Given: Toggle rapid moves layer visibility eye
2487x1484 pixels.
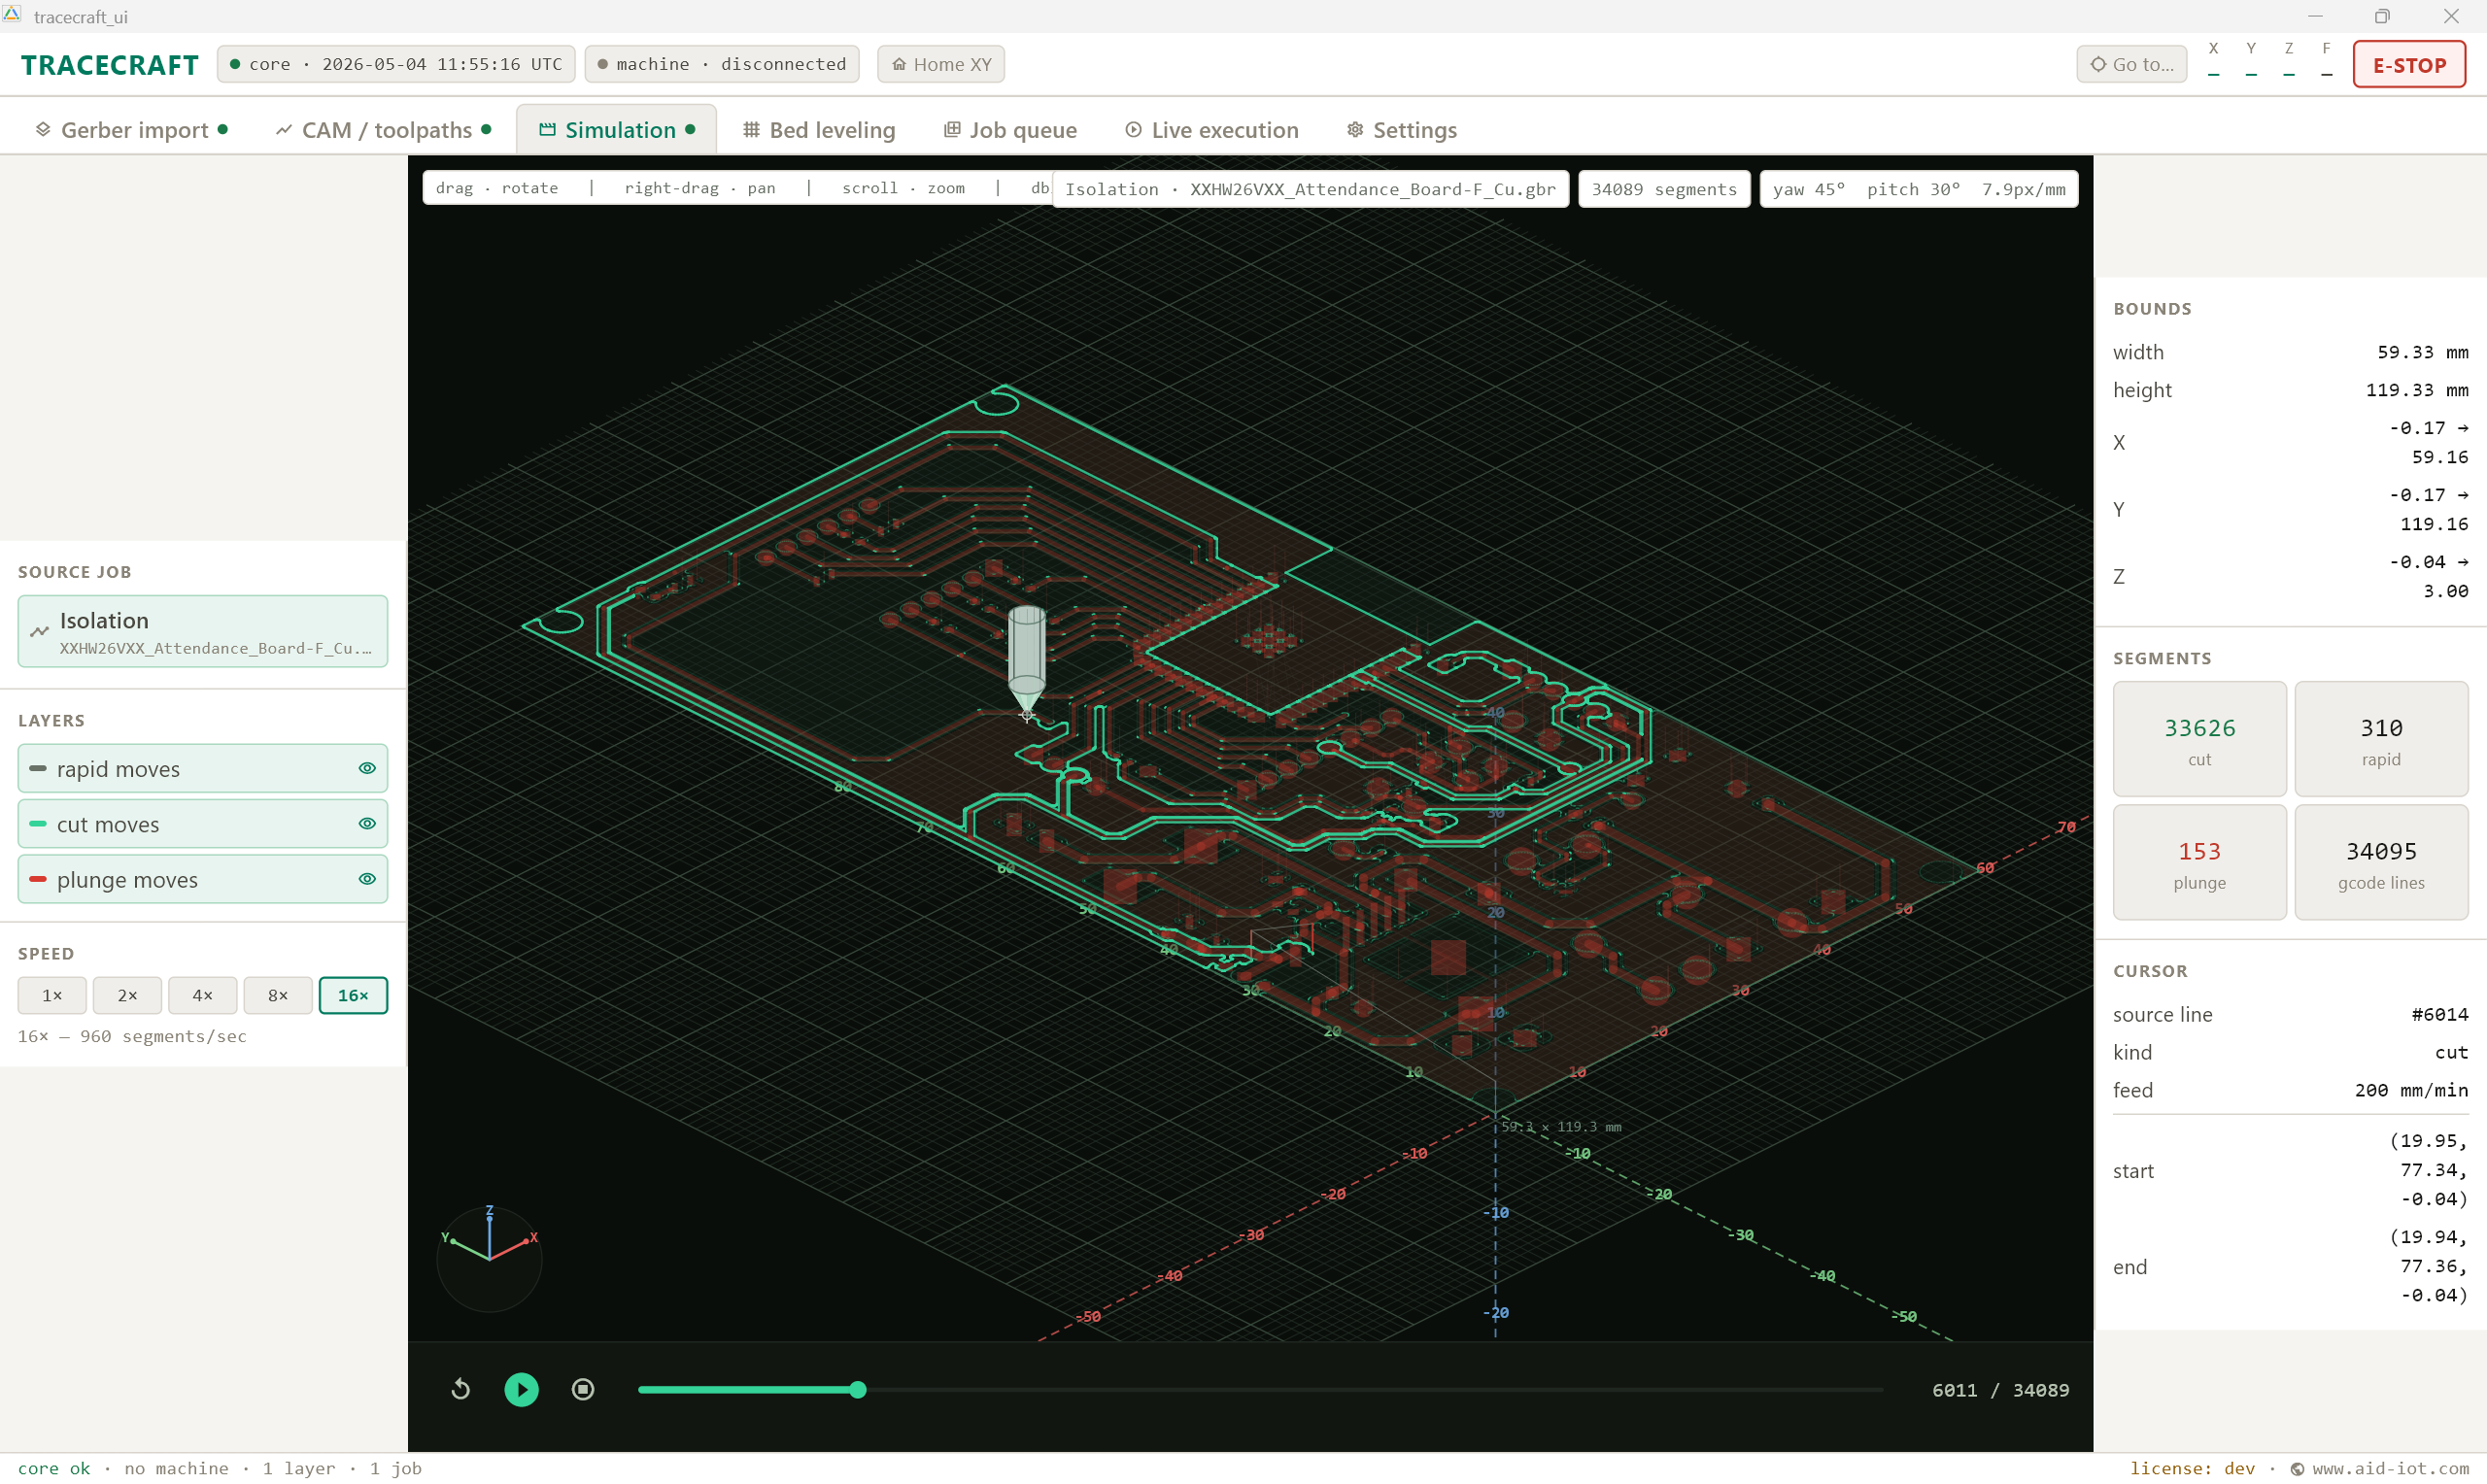Looking at the screenshot, I should point(367,768).
